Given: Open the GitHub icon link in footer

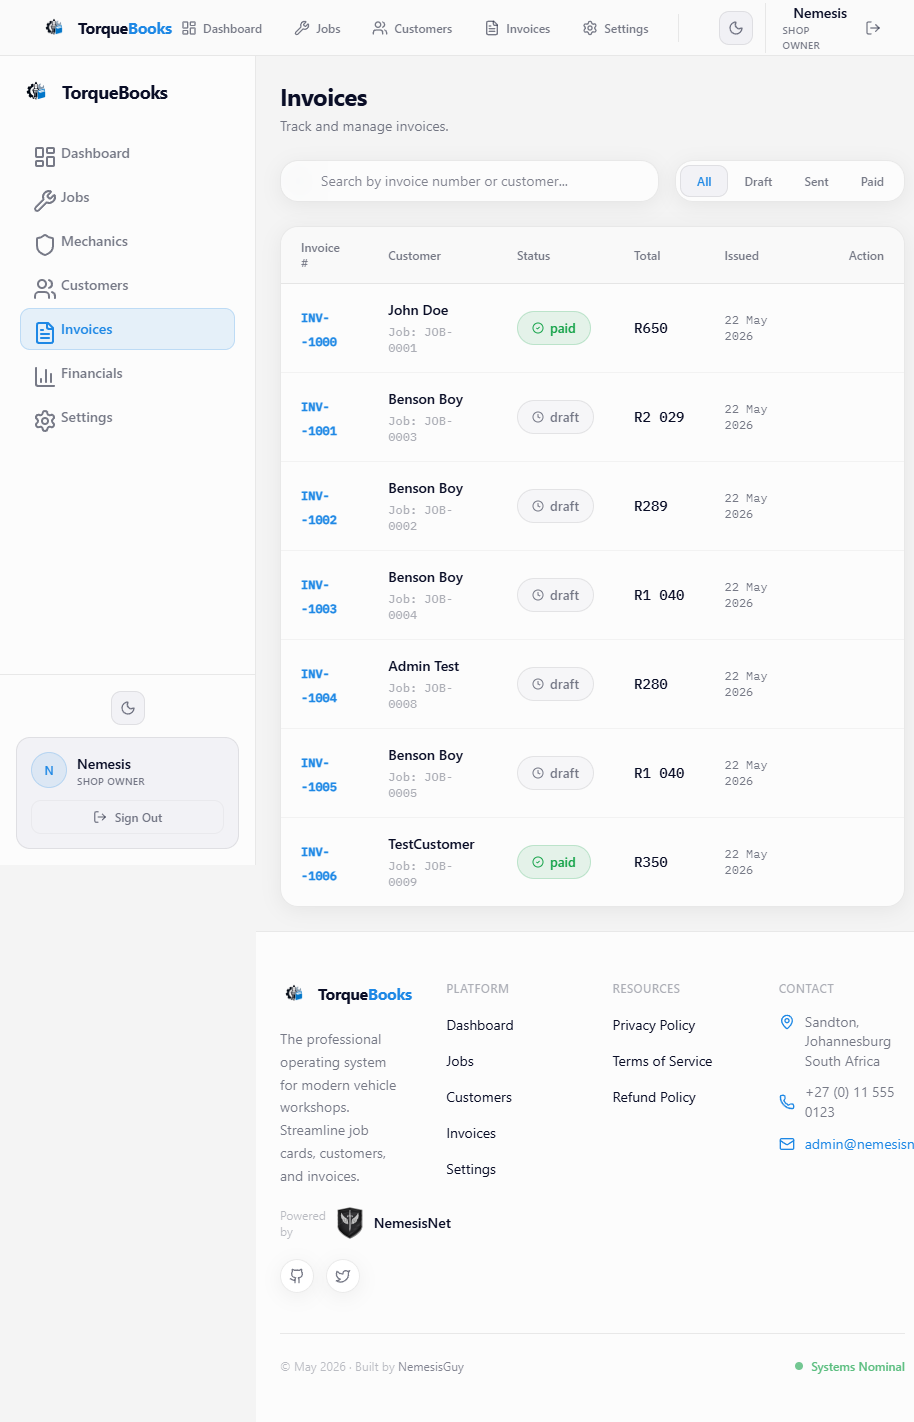Looking at the screenshot, I should tap(297, 1275).
